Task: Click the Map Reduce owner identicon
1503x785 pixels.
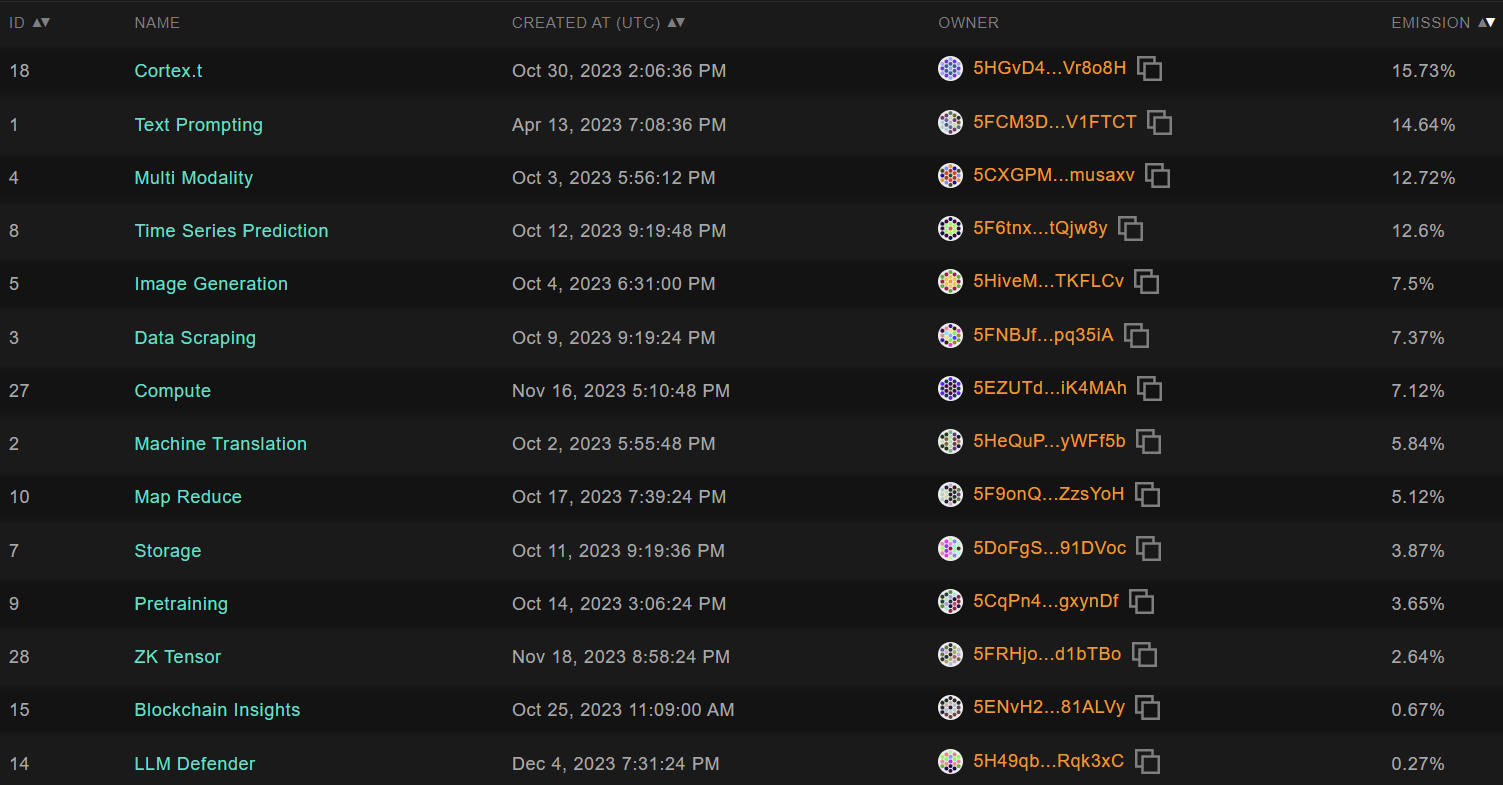Action: (950, 494)
